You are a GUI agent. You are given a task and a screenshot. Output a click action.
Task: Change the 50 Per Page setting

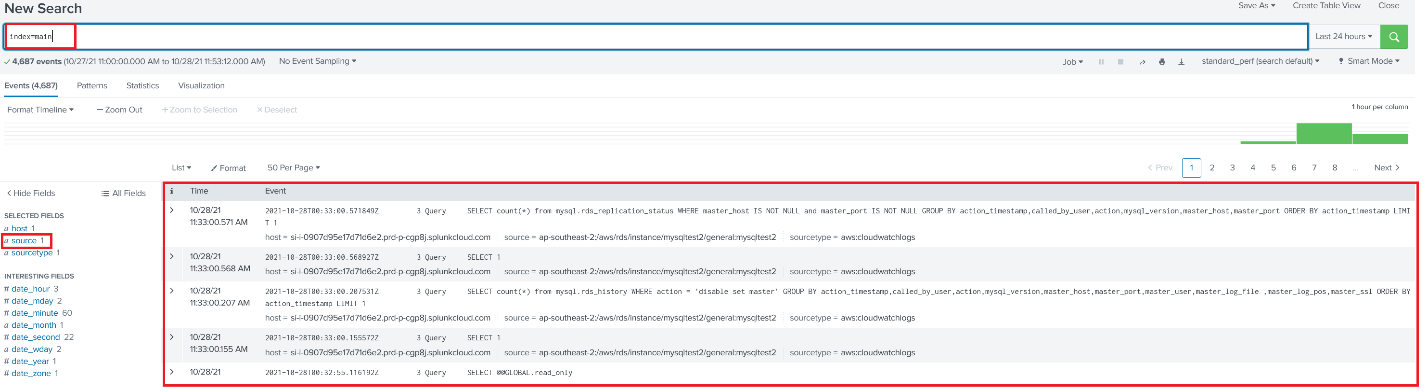(294, 168)
